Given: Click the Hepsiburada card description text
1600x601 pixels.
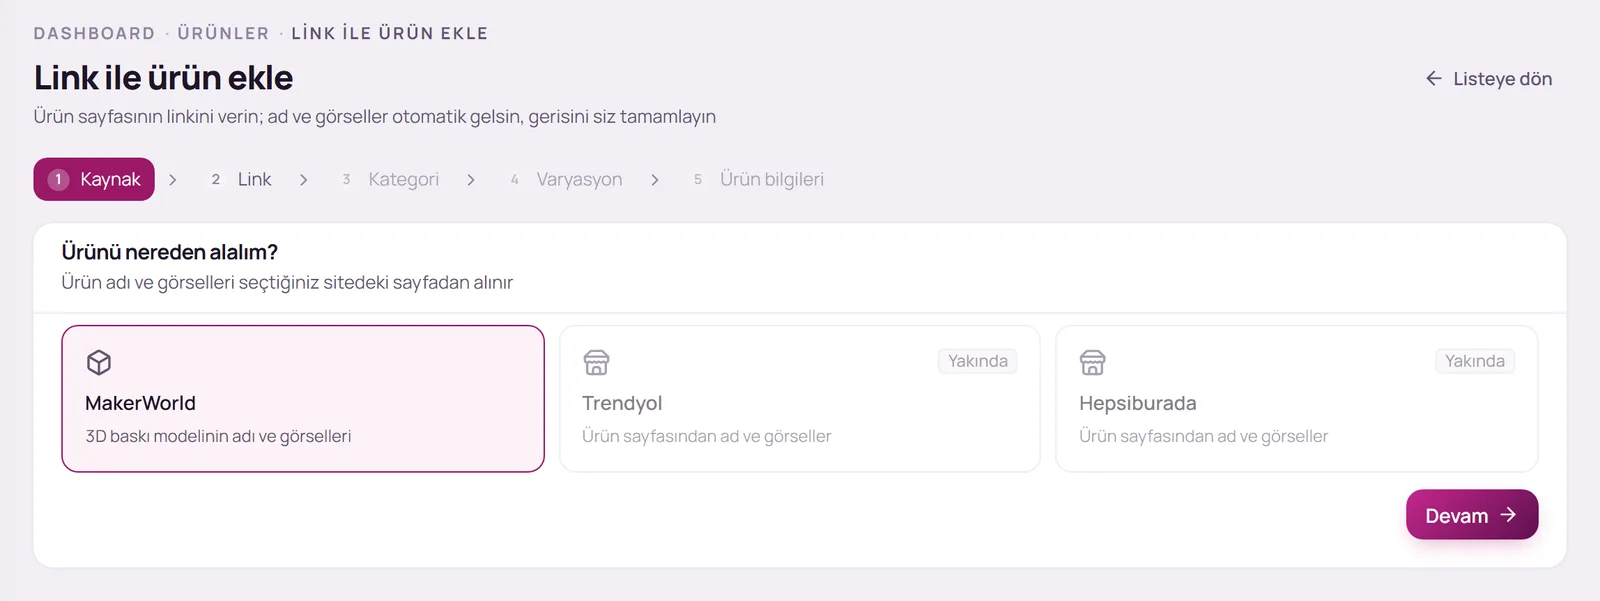Looking at the screenshot, I should point(1203,436).
